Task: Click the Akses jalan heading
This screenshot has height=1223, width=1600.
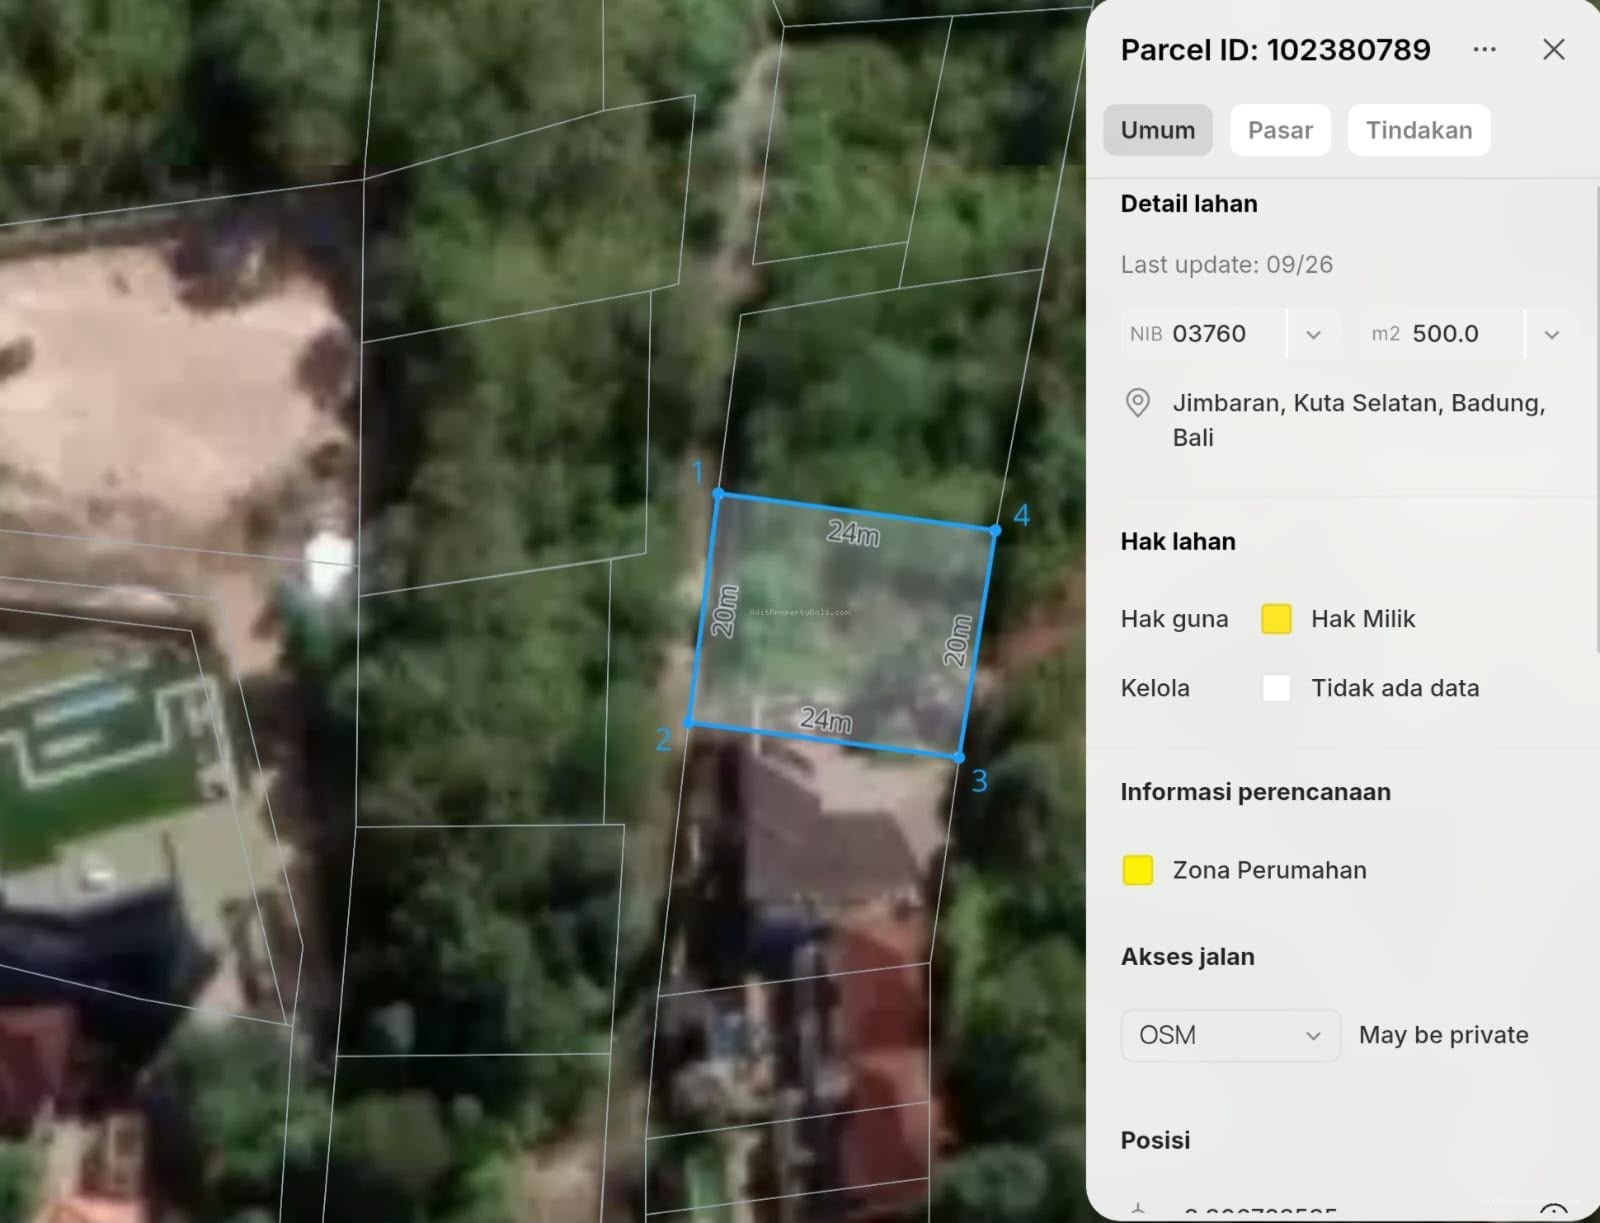Action: click(1187, 957)
